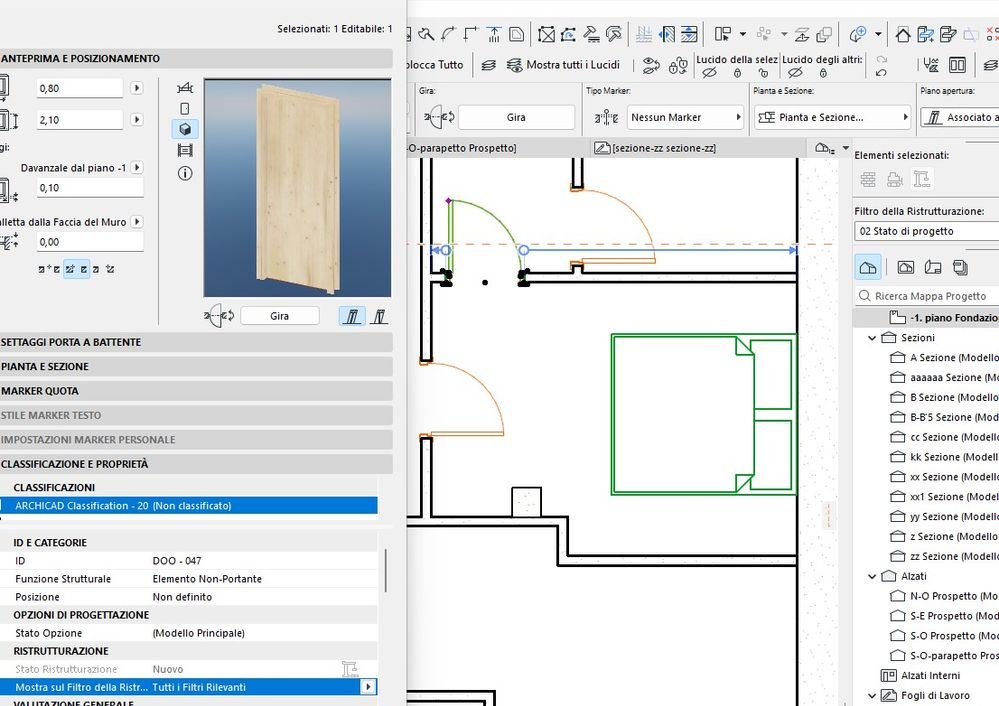The height and width of the screenshot is (706, 999).
Task: Collapse the Sezioni tree group
Action: coord(872,338)
